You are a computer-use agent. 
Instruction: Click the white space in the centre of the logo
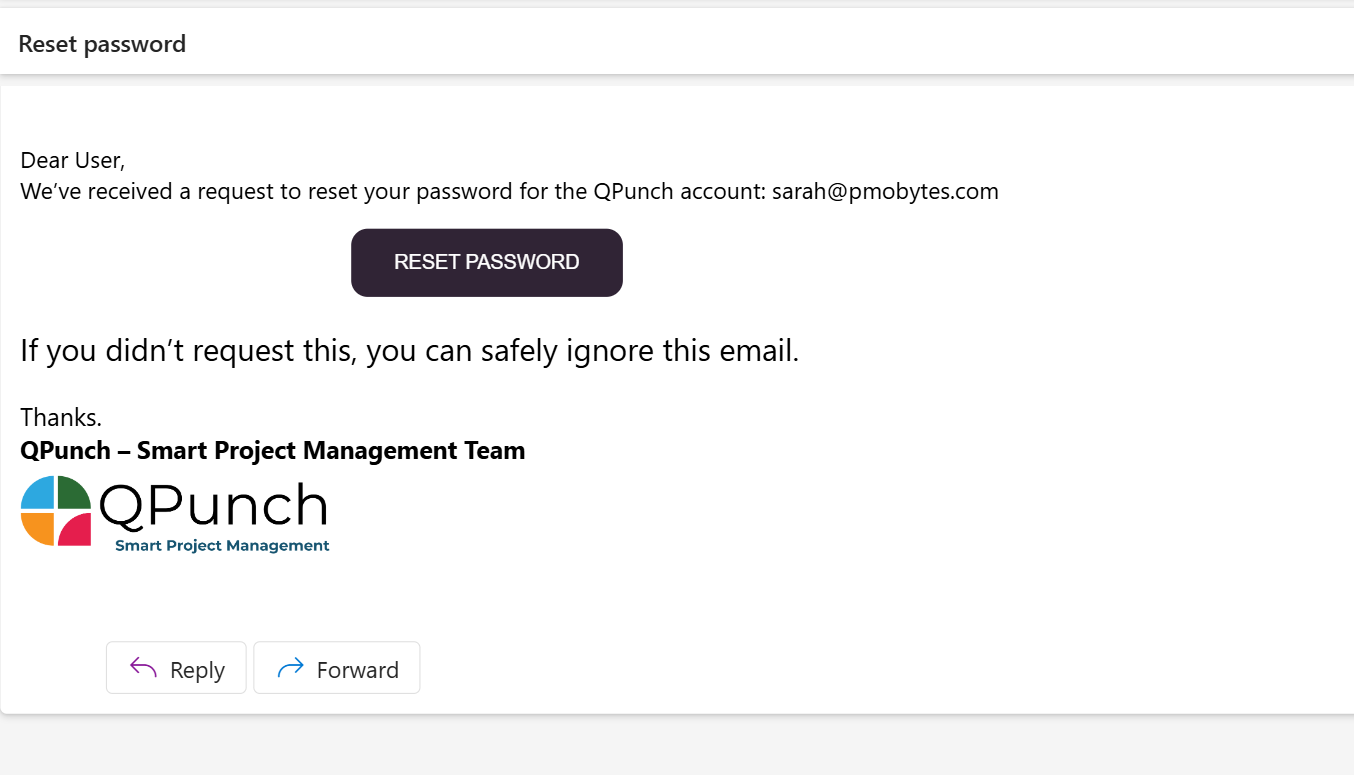56,510
